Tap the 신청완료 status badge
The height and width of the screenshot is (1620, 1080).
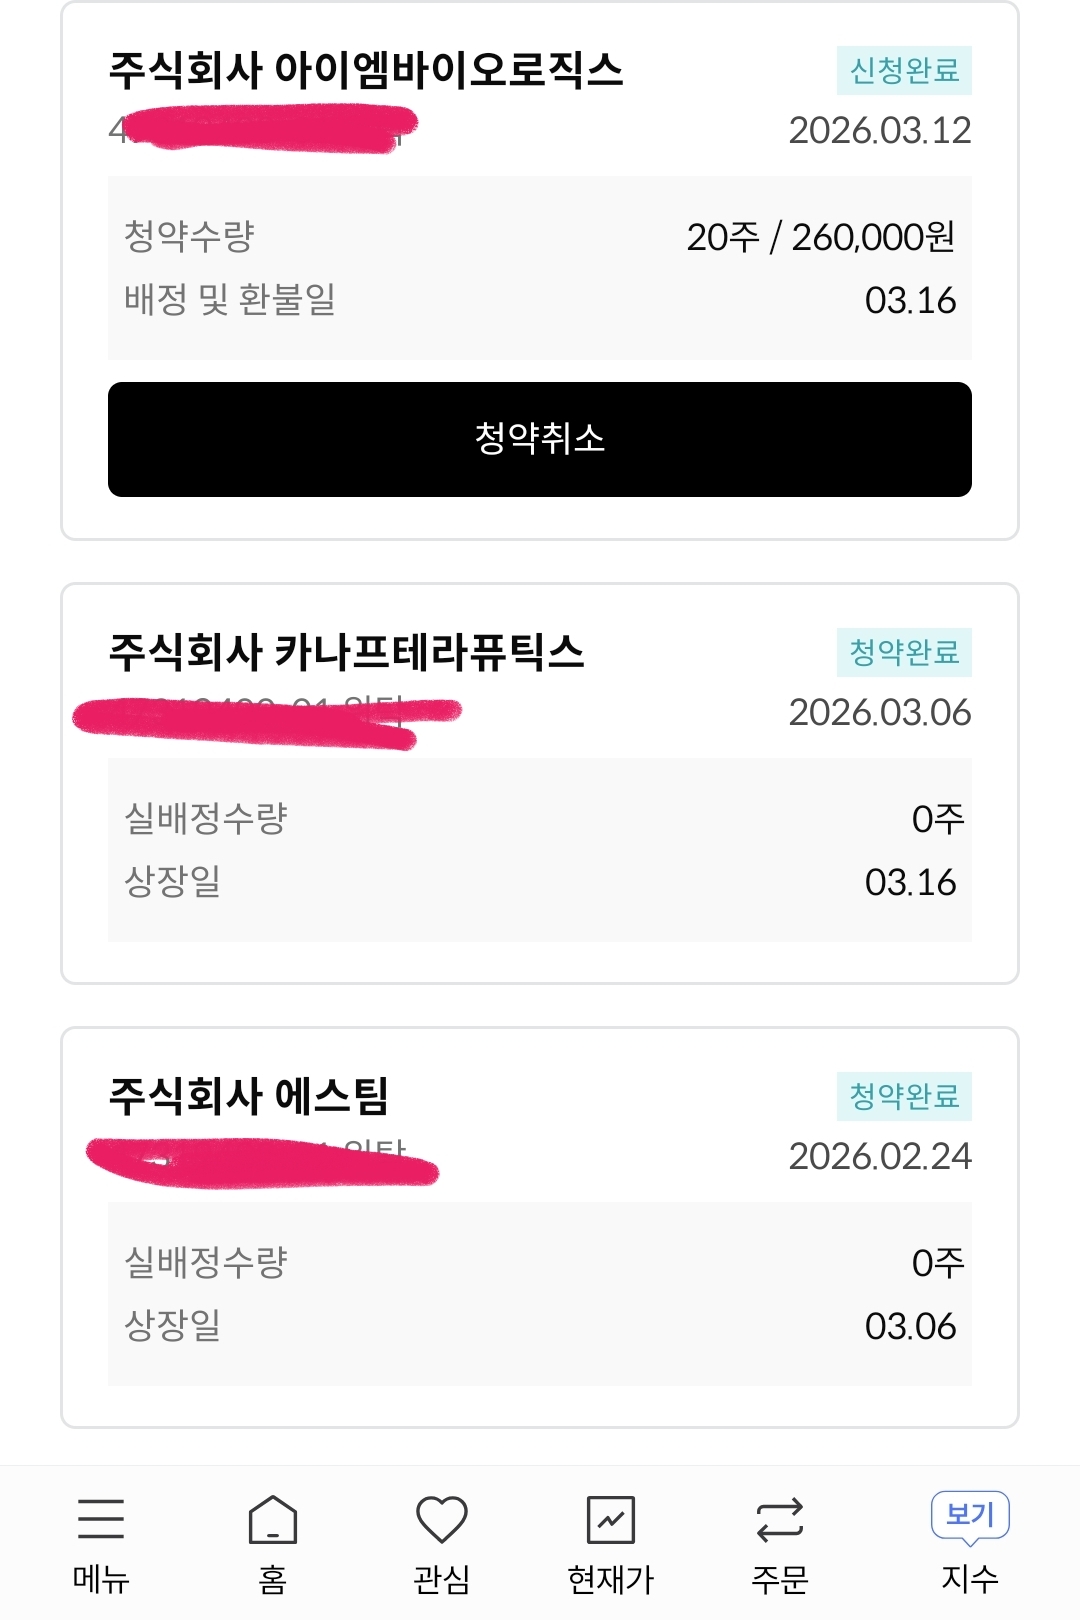coord(904,71)
